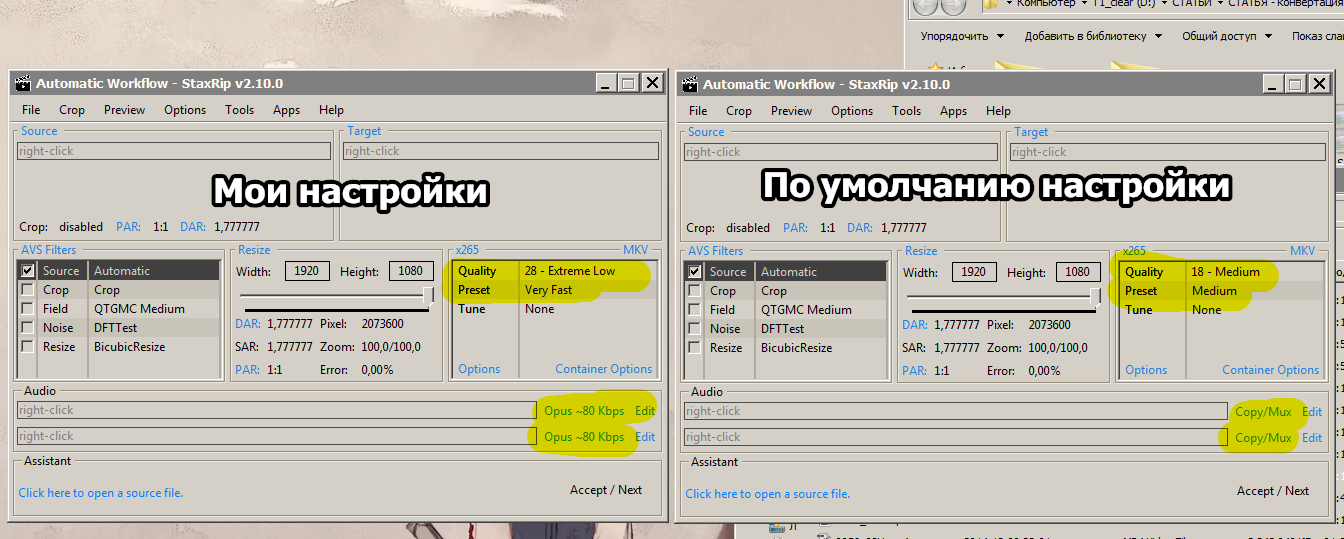1344x539 pixels.
Task: Open Options menu in right StaxRip window
Action: [852, 111]
